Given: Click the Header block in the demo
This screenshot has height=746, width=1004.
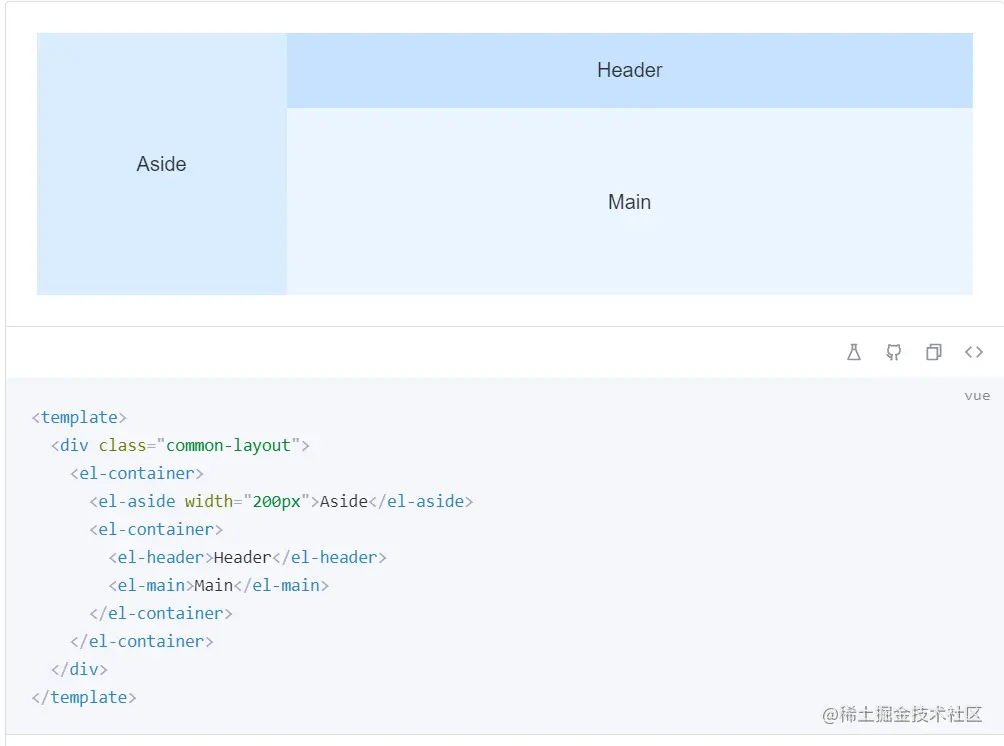Looking at the screenshot, I should pyautogui.click(x=629, y=70).
